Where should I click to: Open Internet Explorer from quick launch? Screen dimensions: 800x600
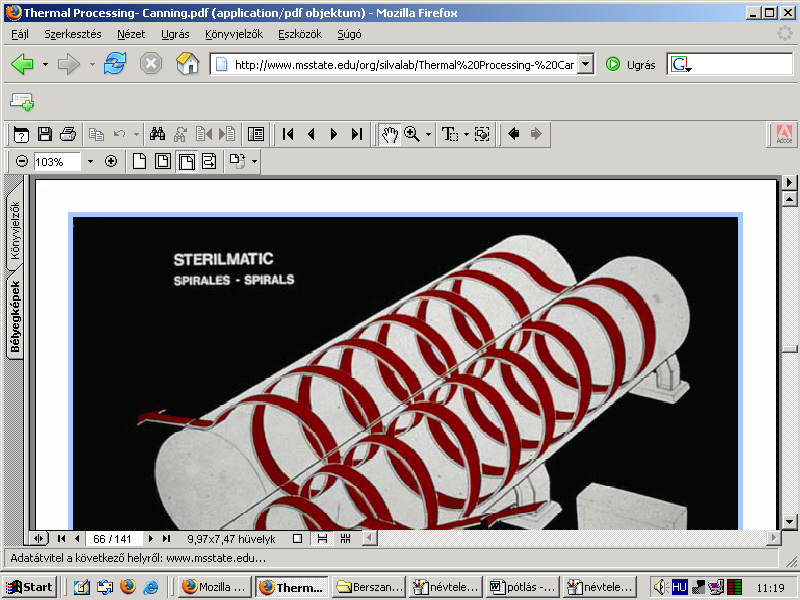(151, 587)
